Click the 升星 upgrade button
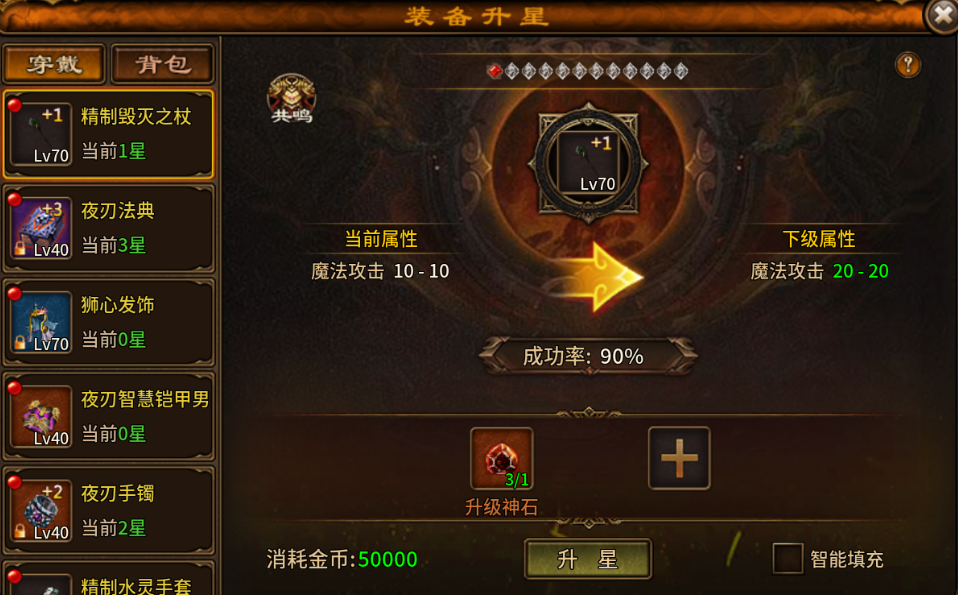 click(x=588, y=559)
